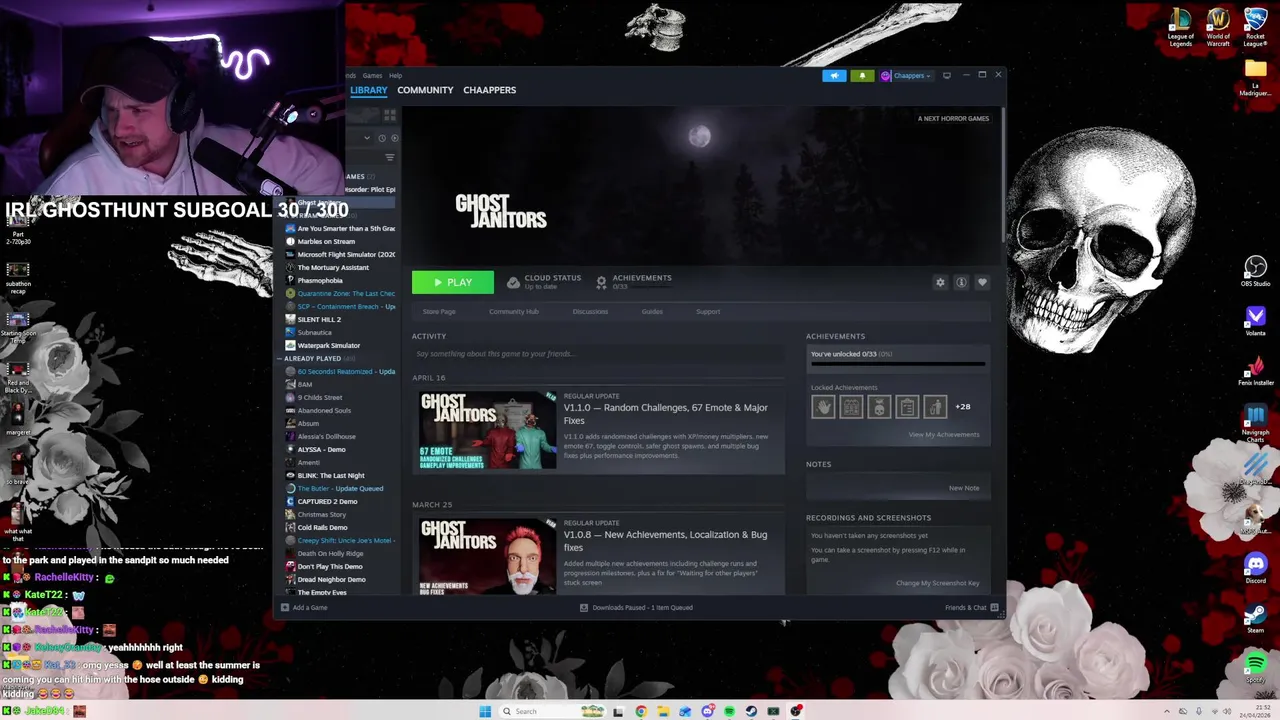1280x720 pixels.
Task: Select Marbles on Stream in library
Action: pyautogui.click(x=326, y=241)
